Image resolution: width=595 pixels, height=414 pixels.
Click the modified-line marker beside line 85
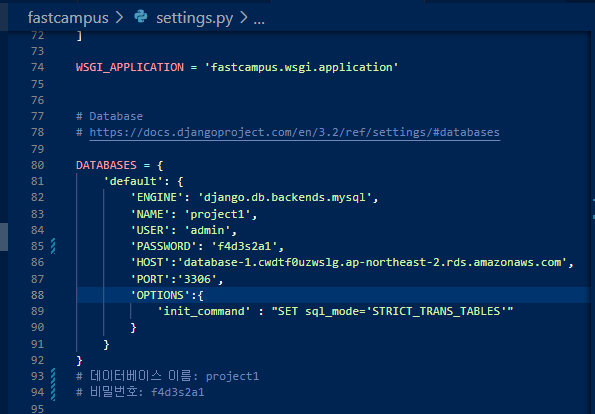coord(53,246)
